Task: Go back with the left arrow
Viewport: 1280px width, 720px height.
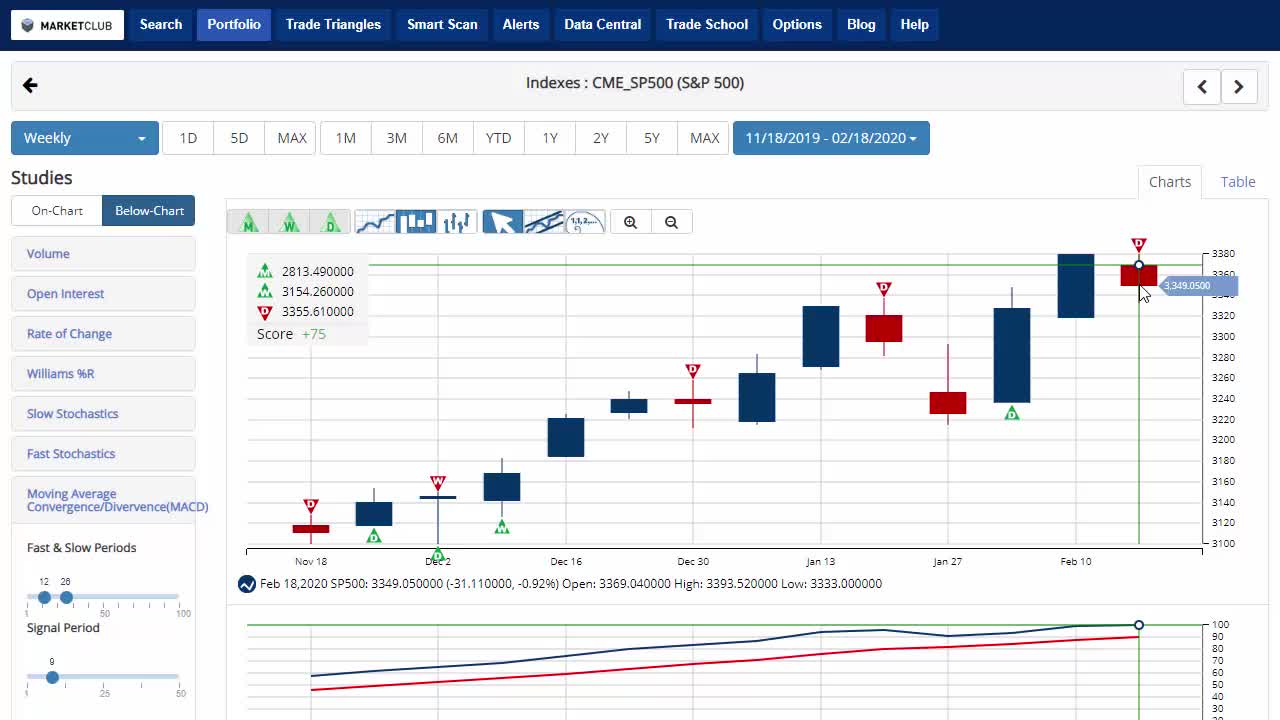Action: (x=30, y=85)
